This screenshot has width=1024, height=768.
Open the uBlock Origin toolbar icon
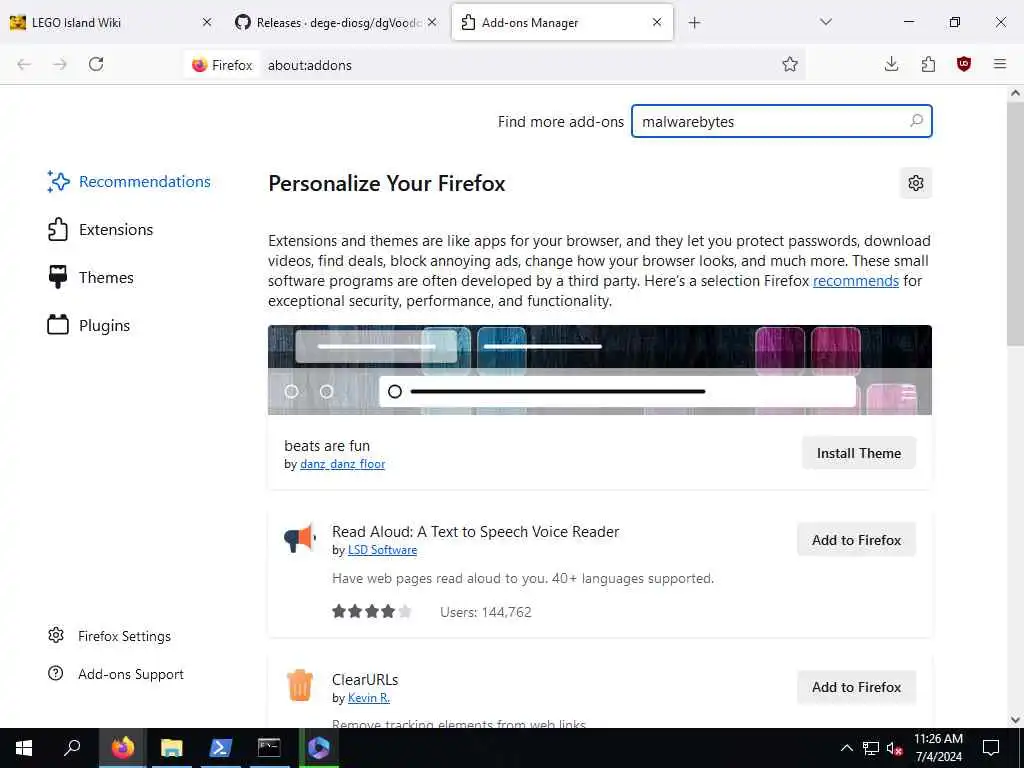coord(964,64)
